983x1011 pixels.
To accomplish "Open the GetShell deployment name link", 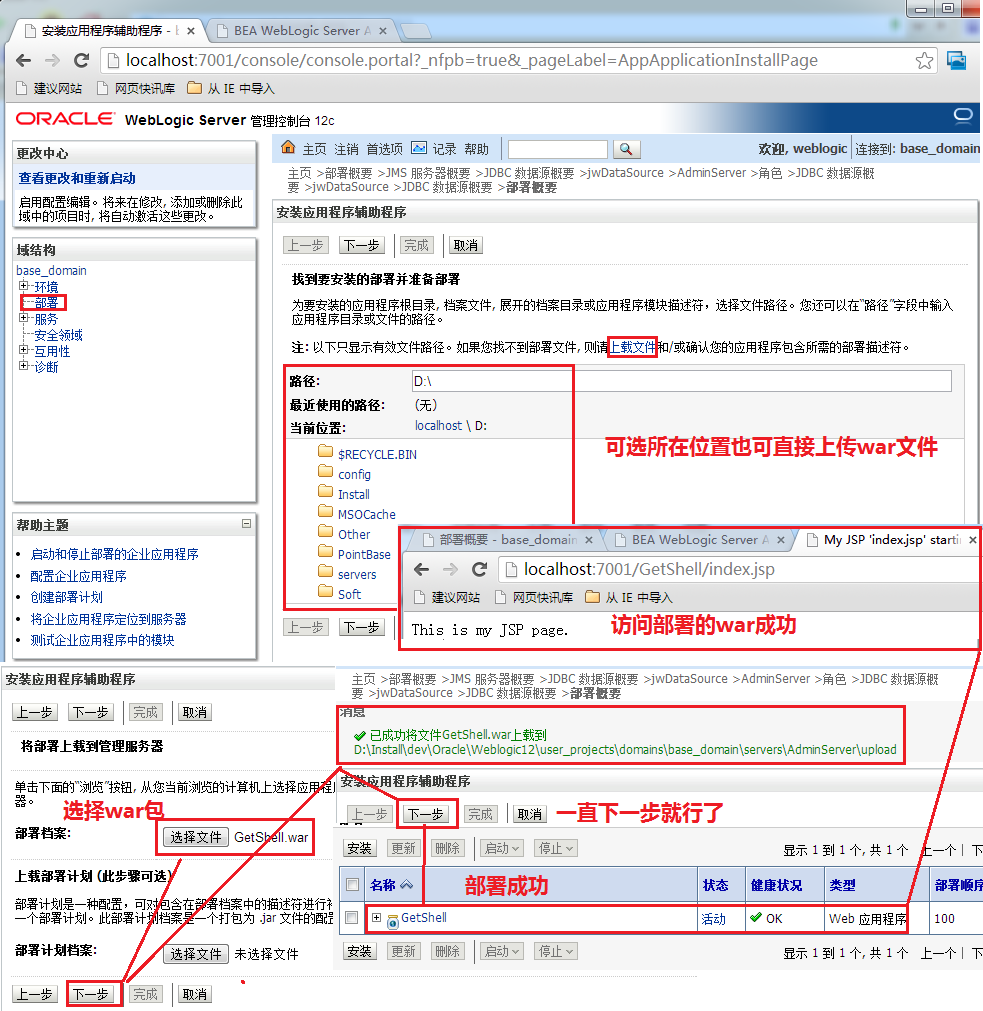I will point(423,917).
